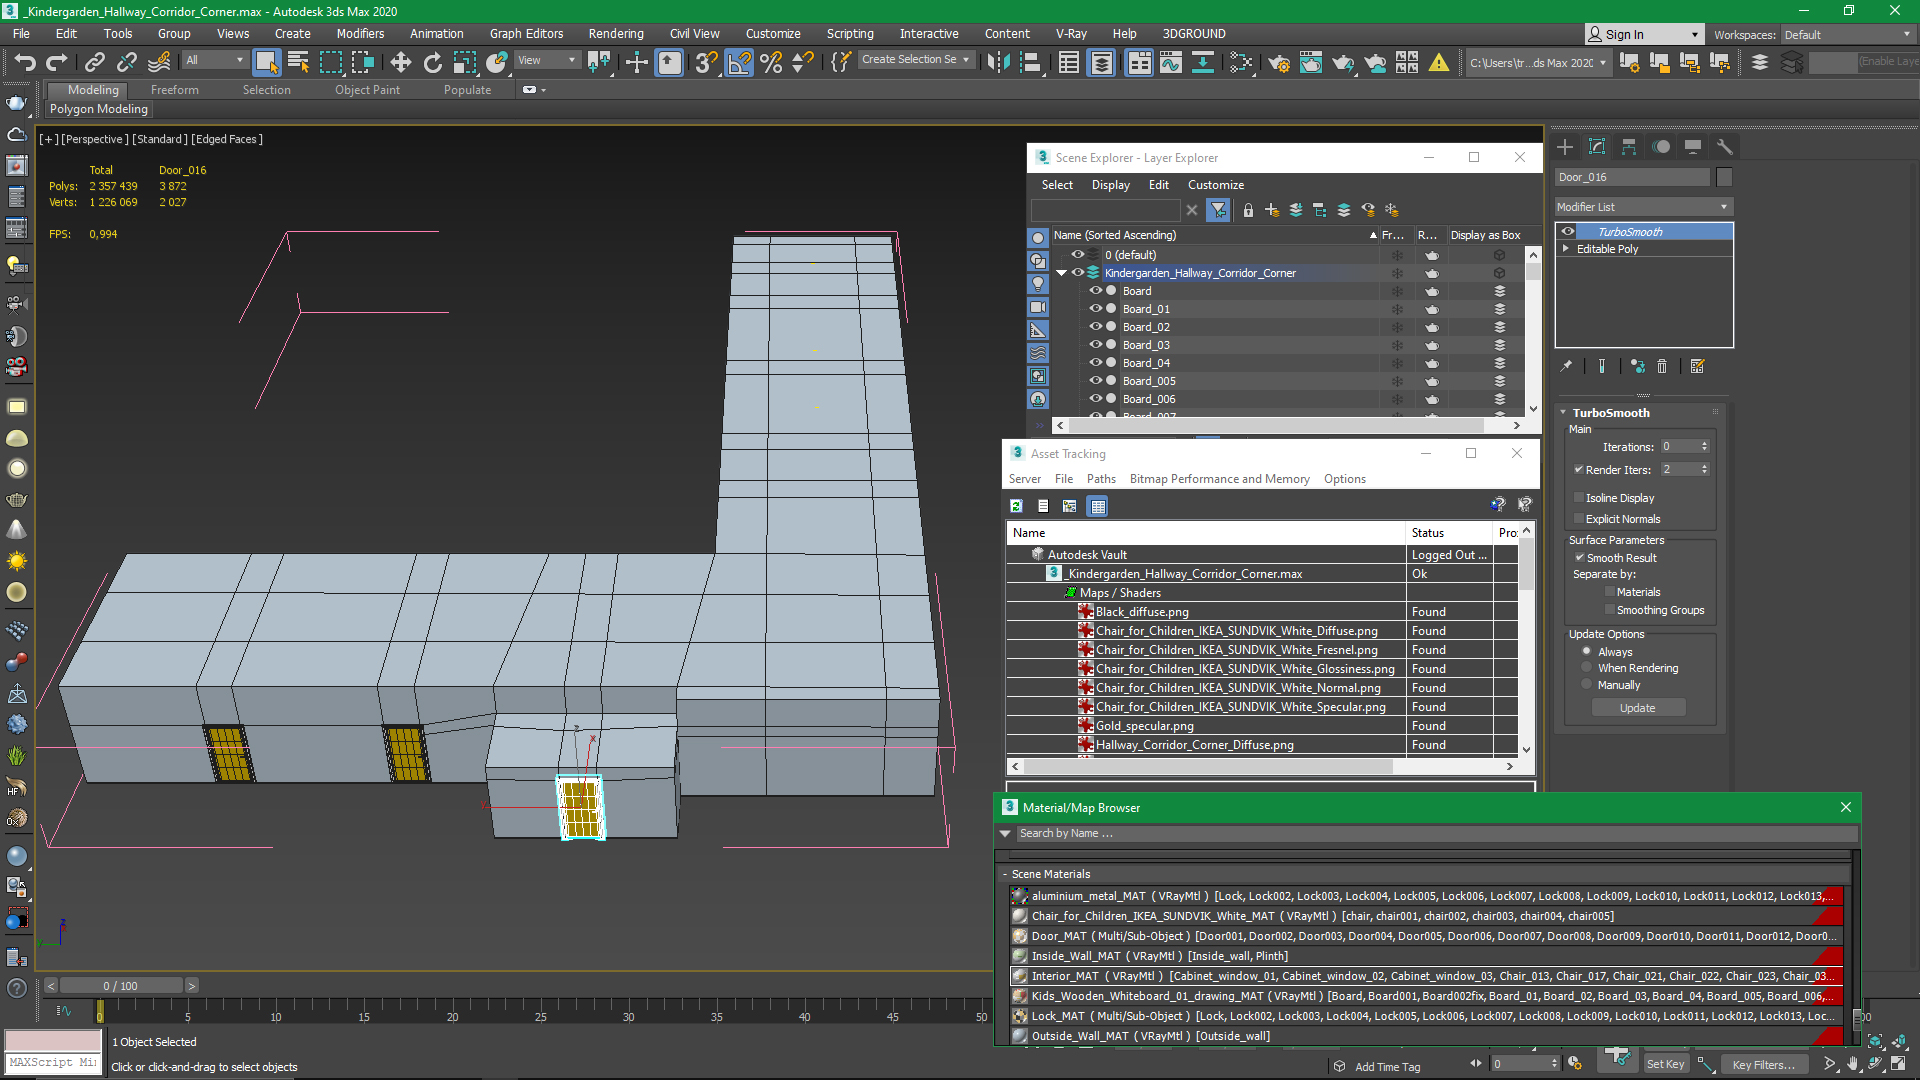The height and width of the screenshot is (1080, 1920).
Task: Check Separate by Smoothing Groups option
Action: point(1610,609)
